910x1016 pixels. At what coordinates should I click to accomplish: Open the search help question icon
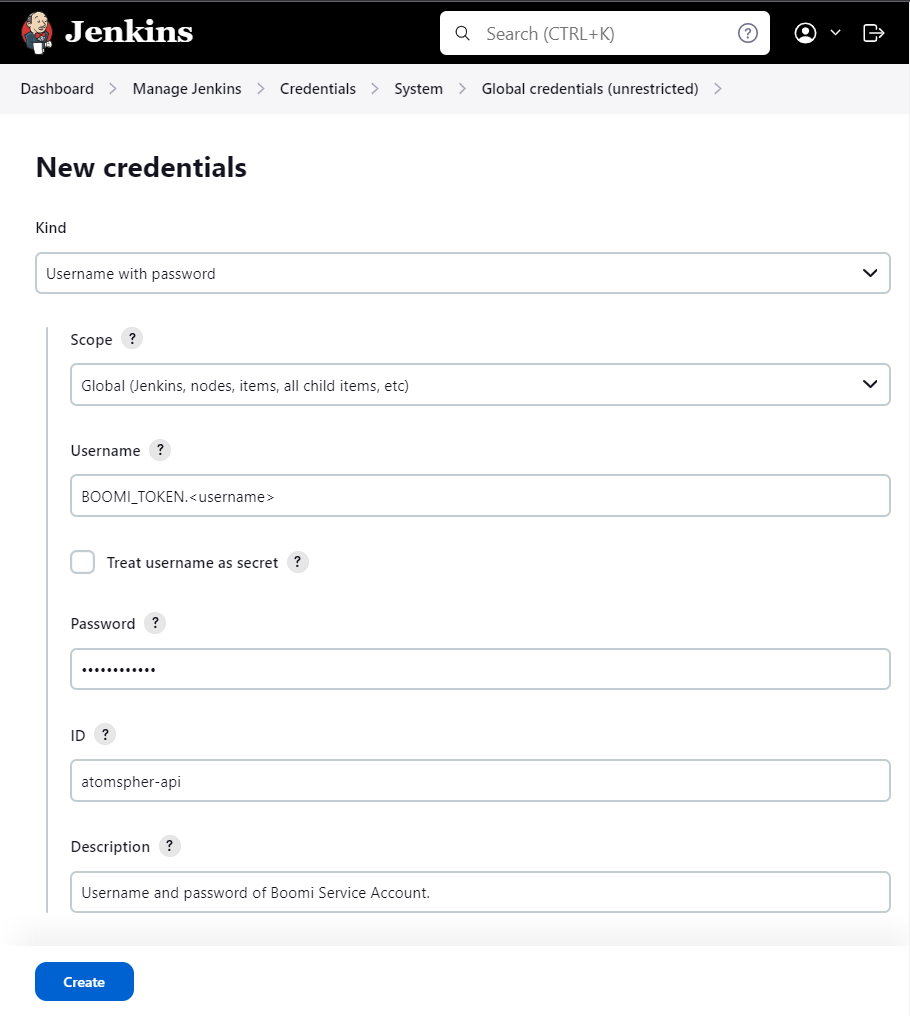[747, 33]
